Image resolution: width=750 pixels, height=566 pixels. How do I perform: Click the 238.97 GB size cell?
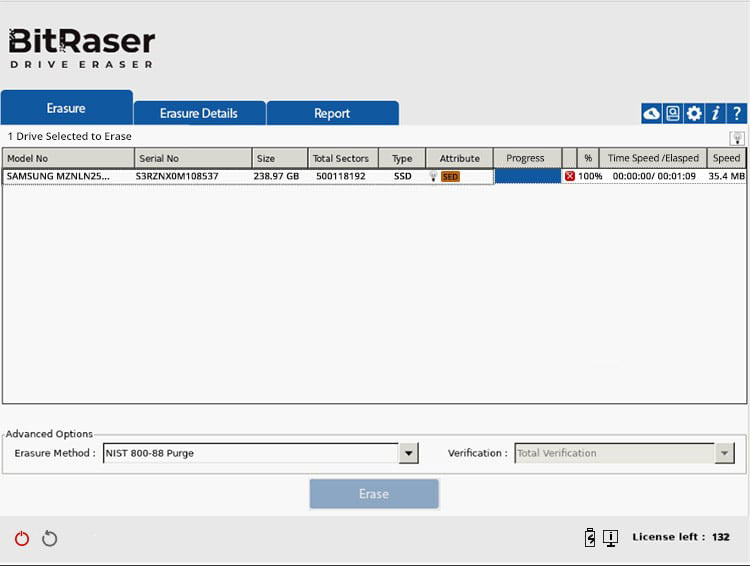coord(276,176)
